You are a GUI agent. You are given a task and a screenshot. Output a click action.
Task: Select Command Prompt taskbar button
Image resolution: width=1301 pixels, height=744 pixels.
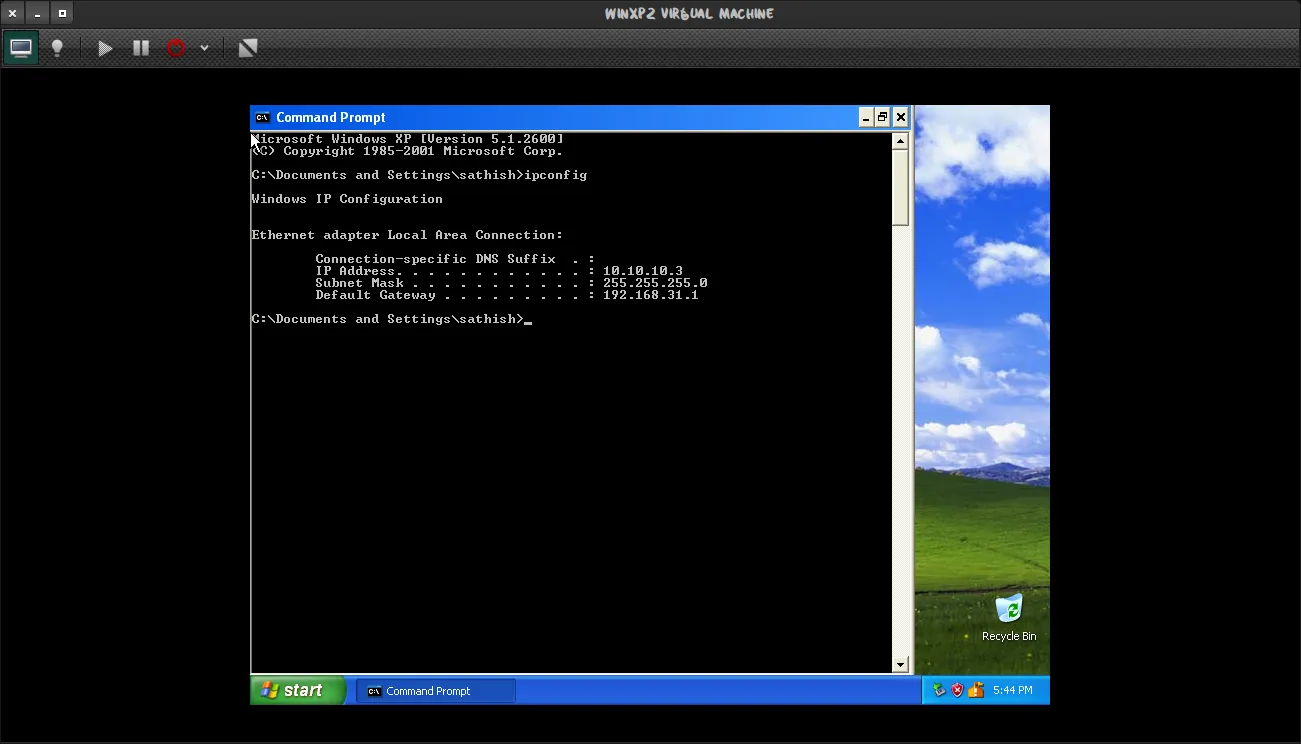pos(436,691)
